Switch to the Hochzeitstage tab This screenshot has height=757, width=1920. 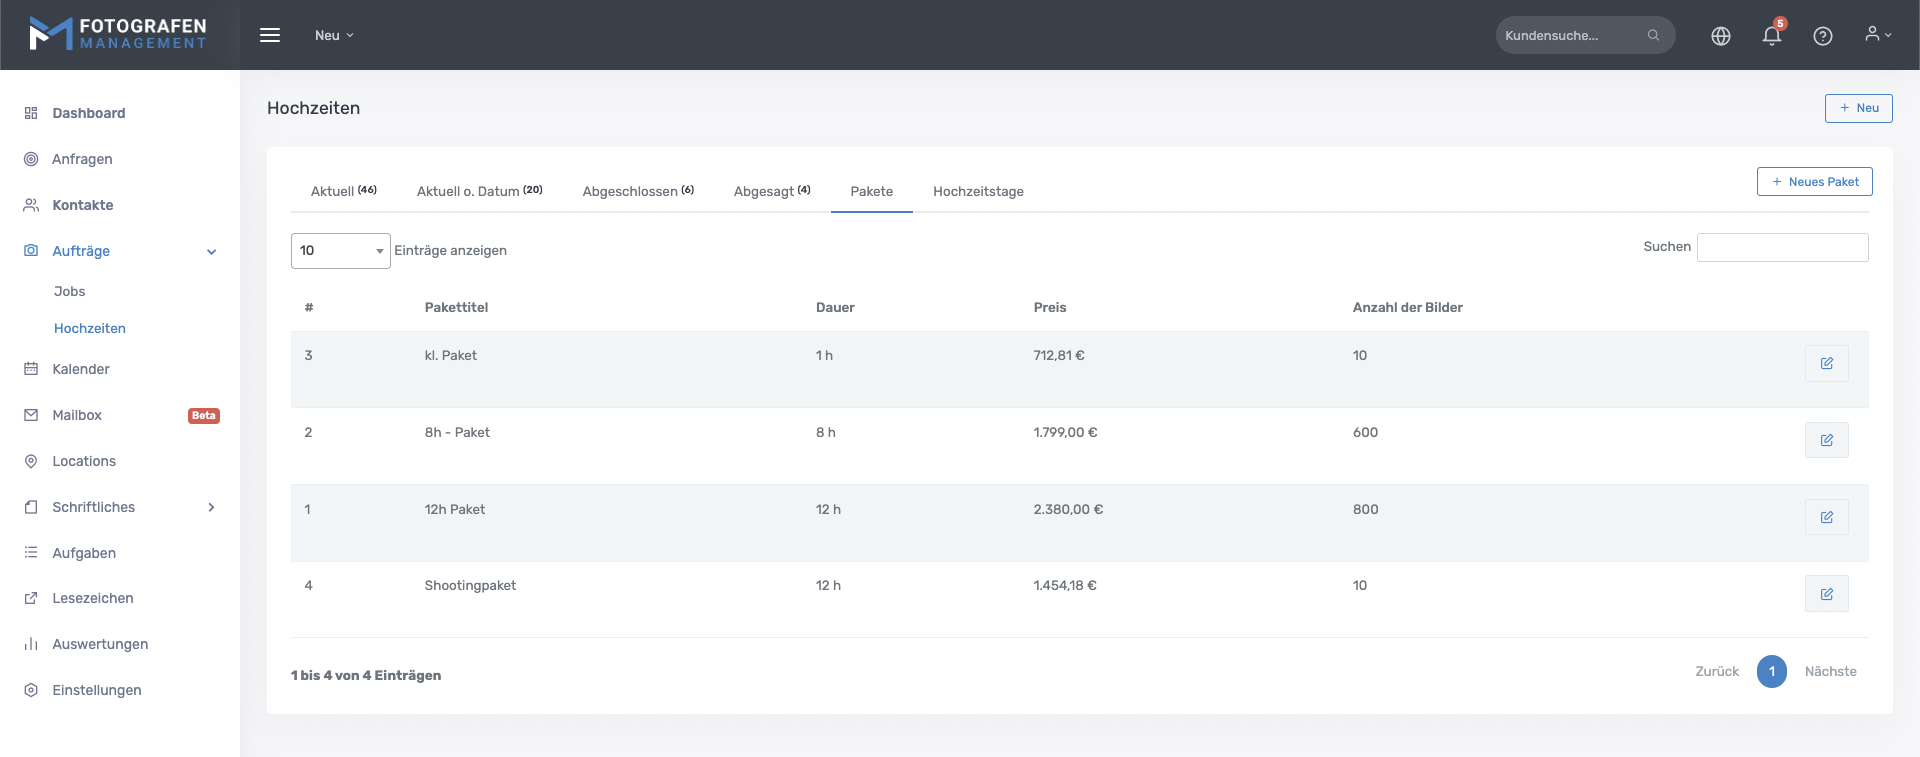pyautogui.click(x=978, y=191)
